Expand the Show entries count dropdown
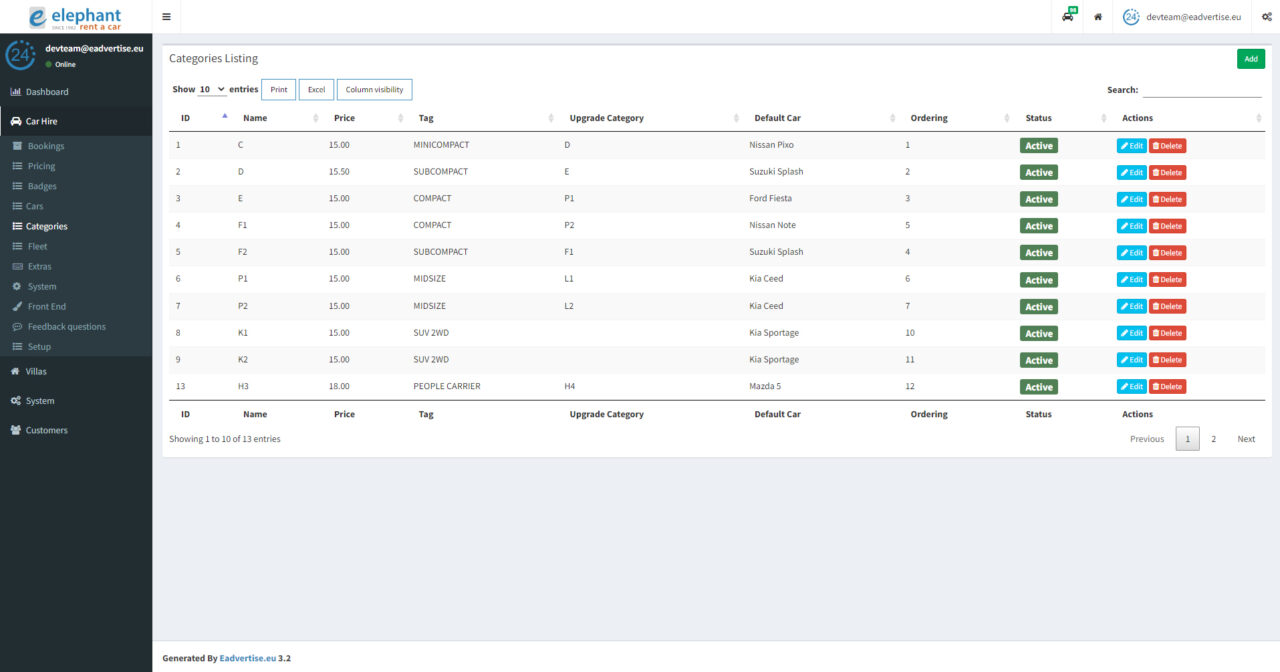The width and height of the screenshot is (1280, 672). tap(212, 90)
